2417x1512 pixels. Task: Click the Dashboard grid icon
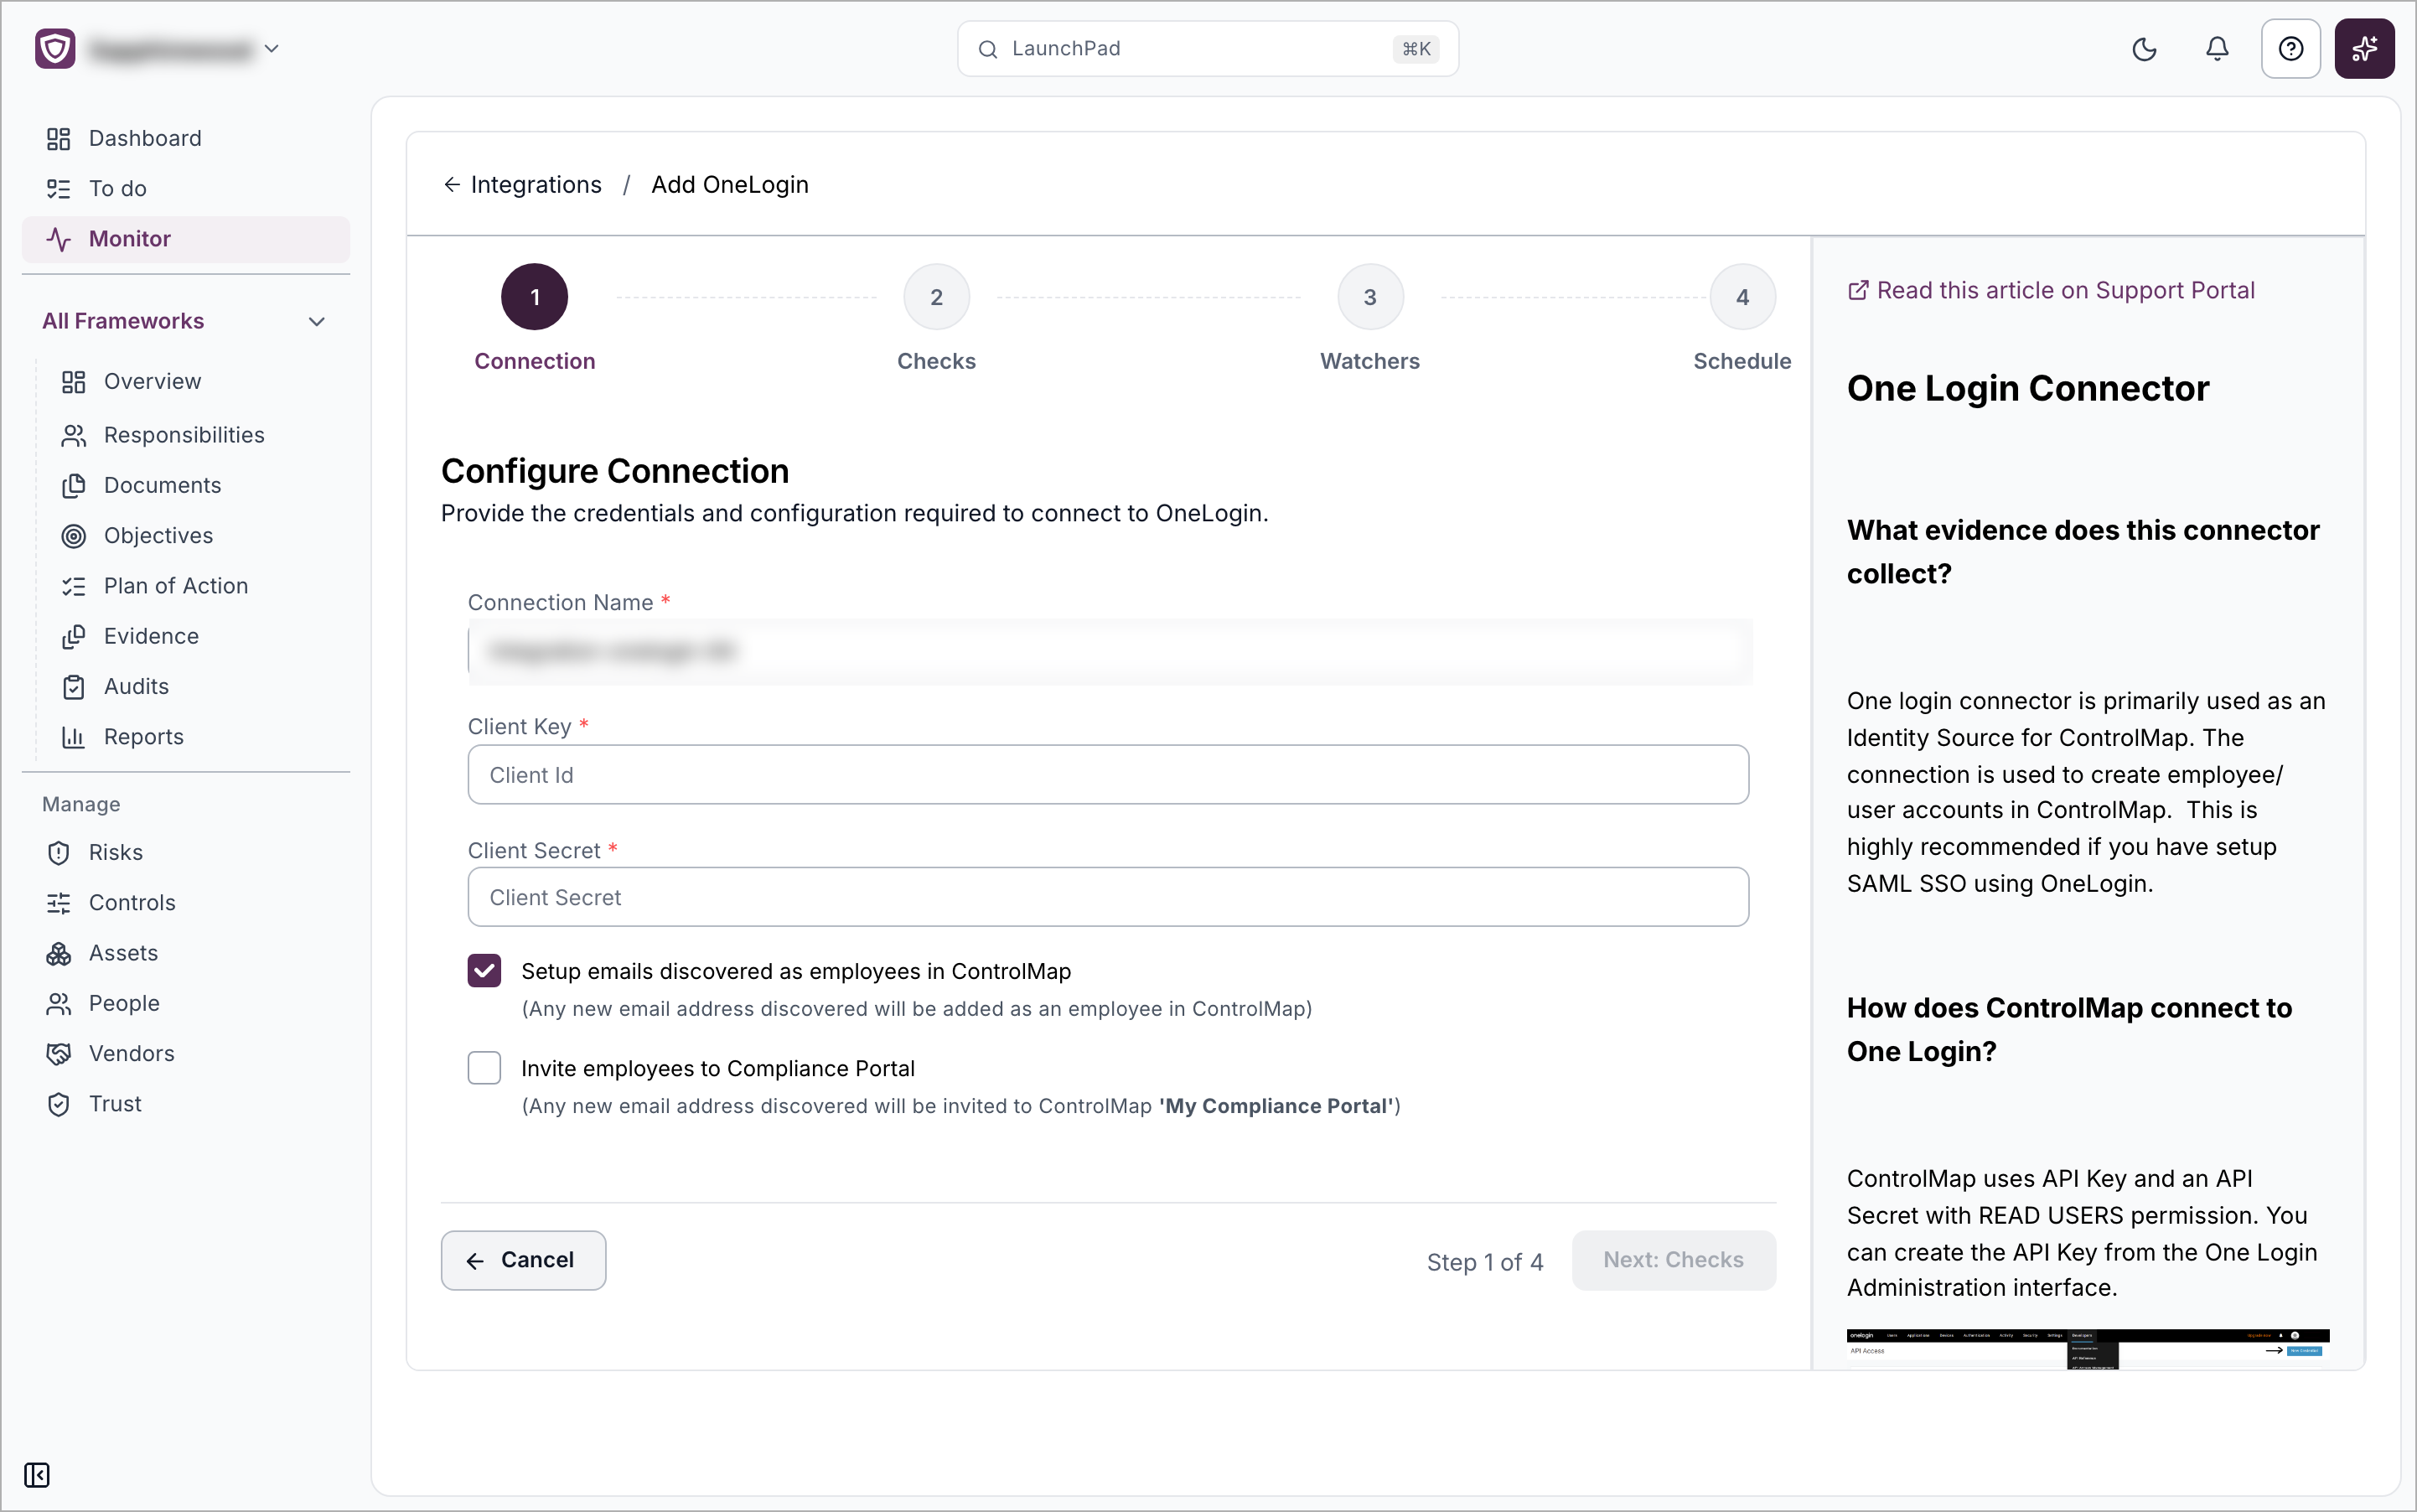pyautogui.click(x=59, y=138)
